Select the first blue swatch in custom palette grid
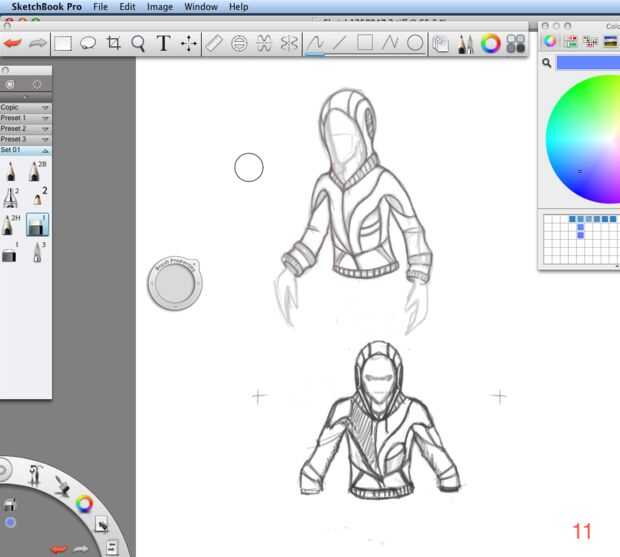 [x=572, y=219]
